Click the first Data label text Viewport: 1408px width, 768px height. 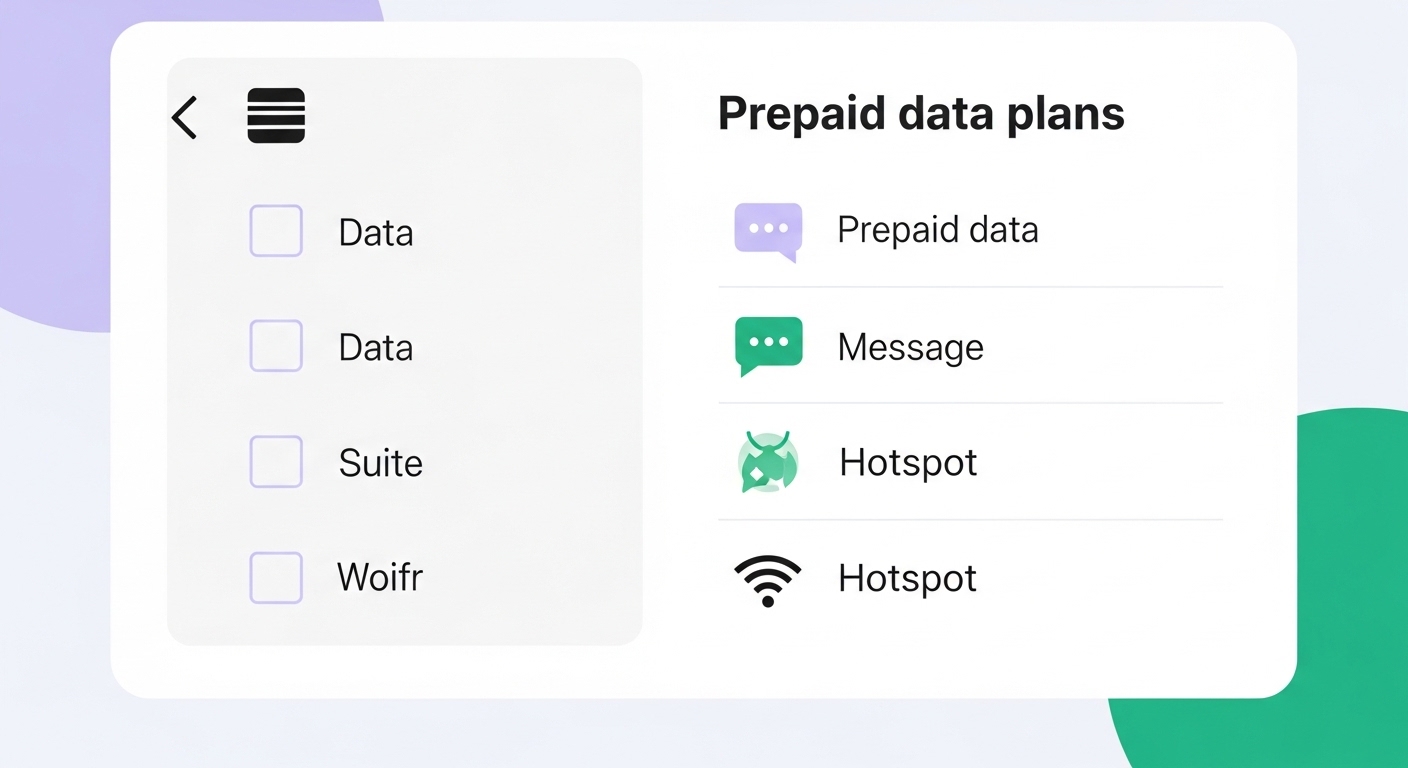click(376, 232)
